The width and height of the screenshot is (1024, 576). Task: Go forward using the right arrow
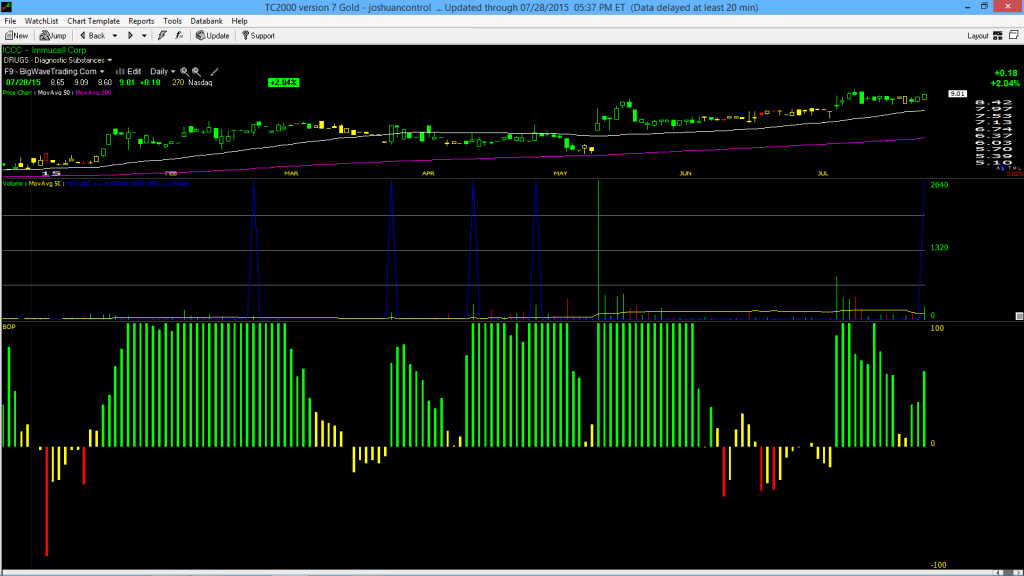coord(131,36)
